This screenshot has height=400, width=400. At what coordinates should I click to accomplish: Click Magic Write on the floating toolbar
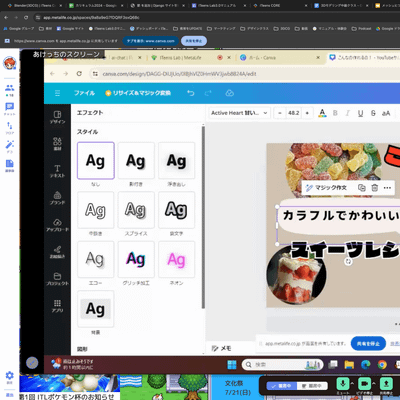(x=327, y=188)
